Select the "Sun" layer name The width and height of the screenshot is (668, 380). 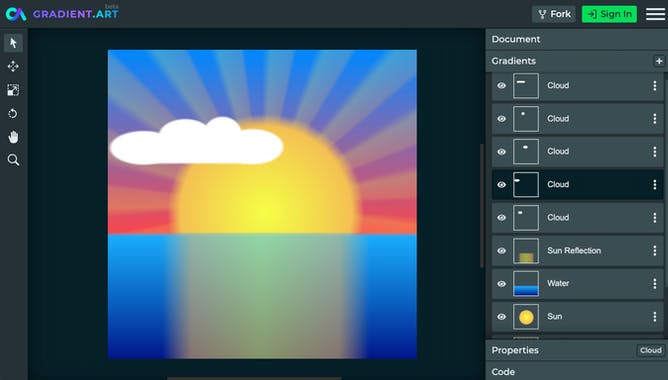(554, 317)
